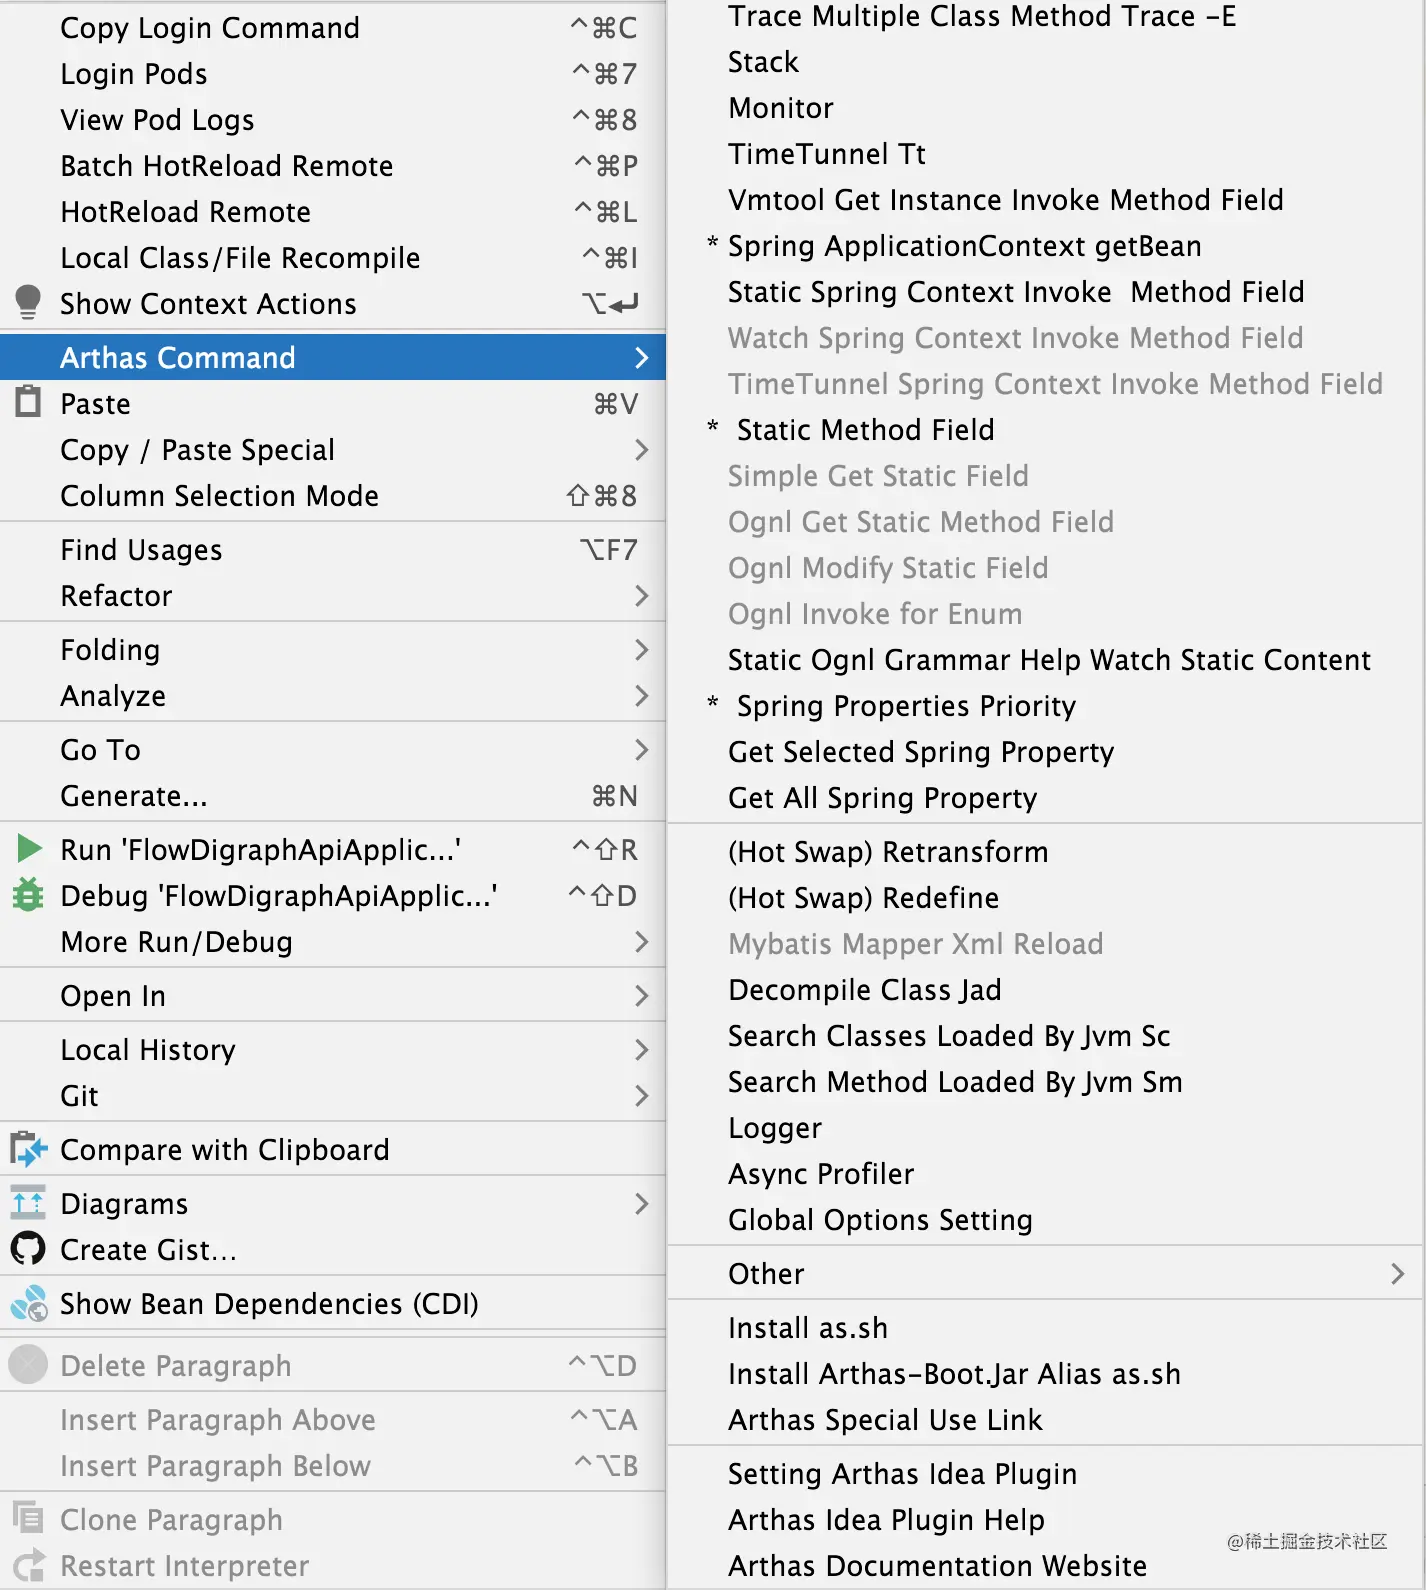Select Copy Login Command
This screenshot has height=1590, width=1426.
[x=333, y=28]
